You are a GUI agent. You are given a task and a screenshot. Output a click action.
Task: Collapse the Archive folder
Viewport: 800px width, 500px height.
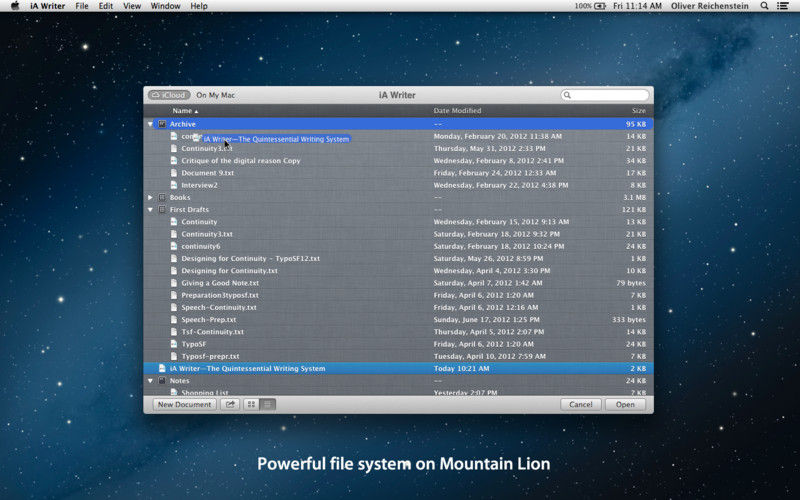[151, 124]
